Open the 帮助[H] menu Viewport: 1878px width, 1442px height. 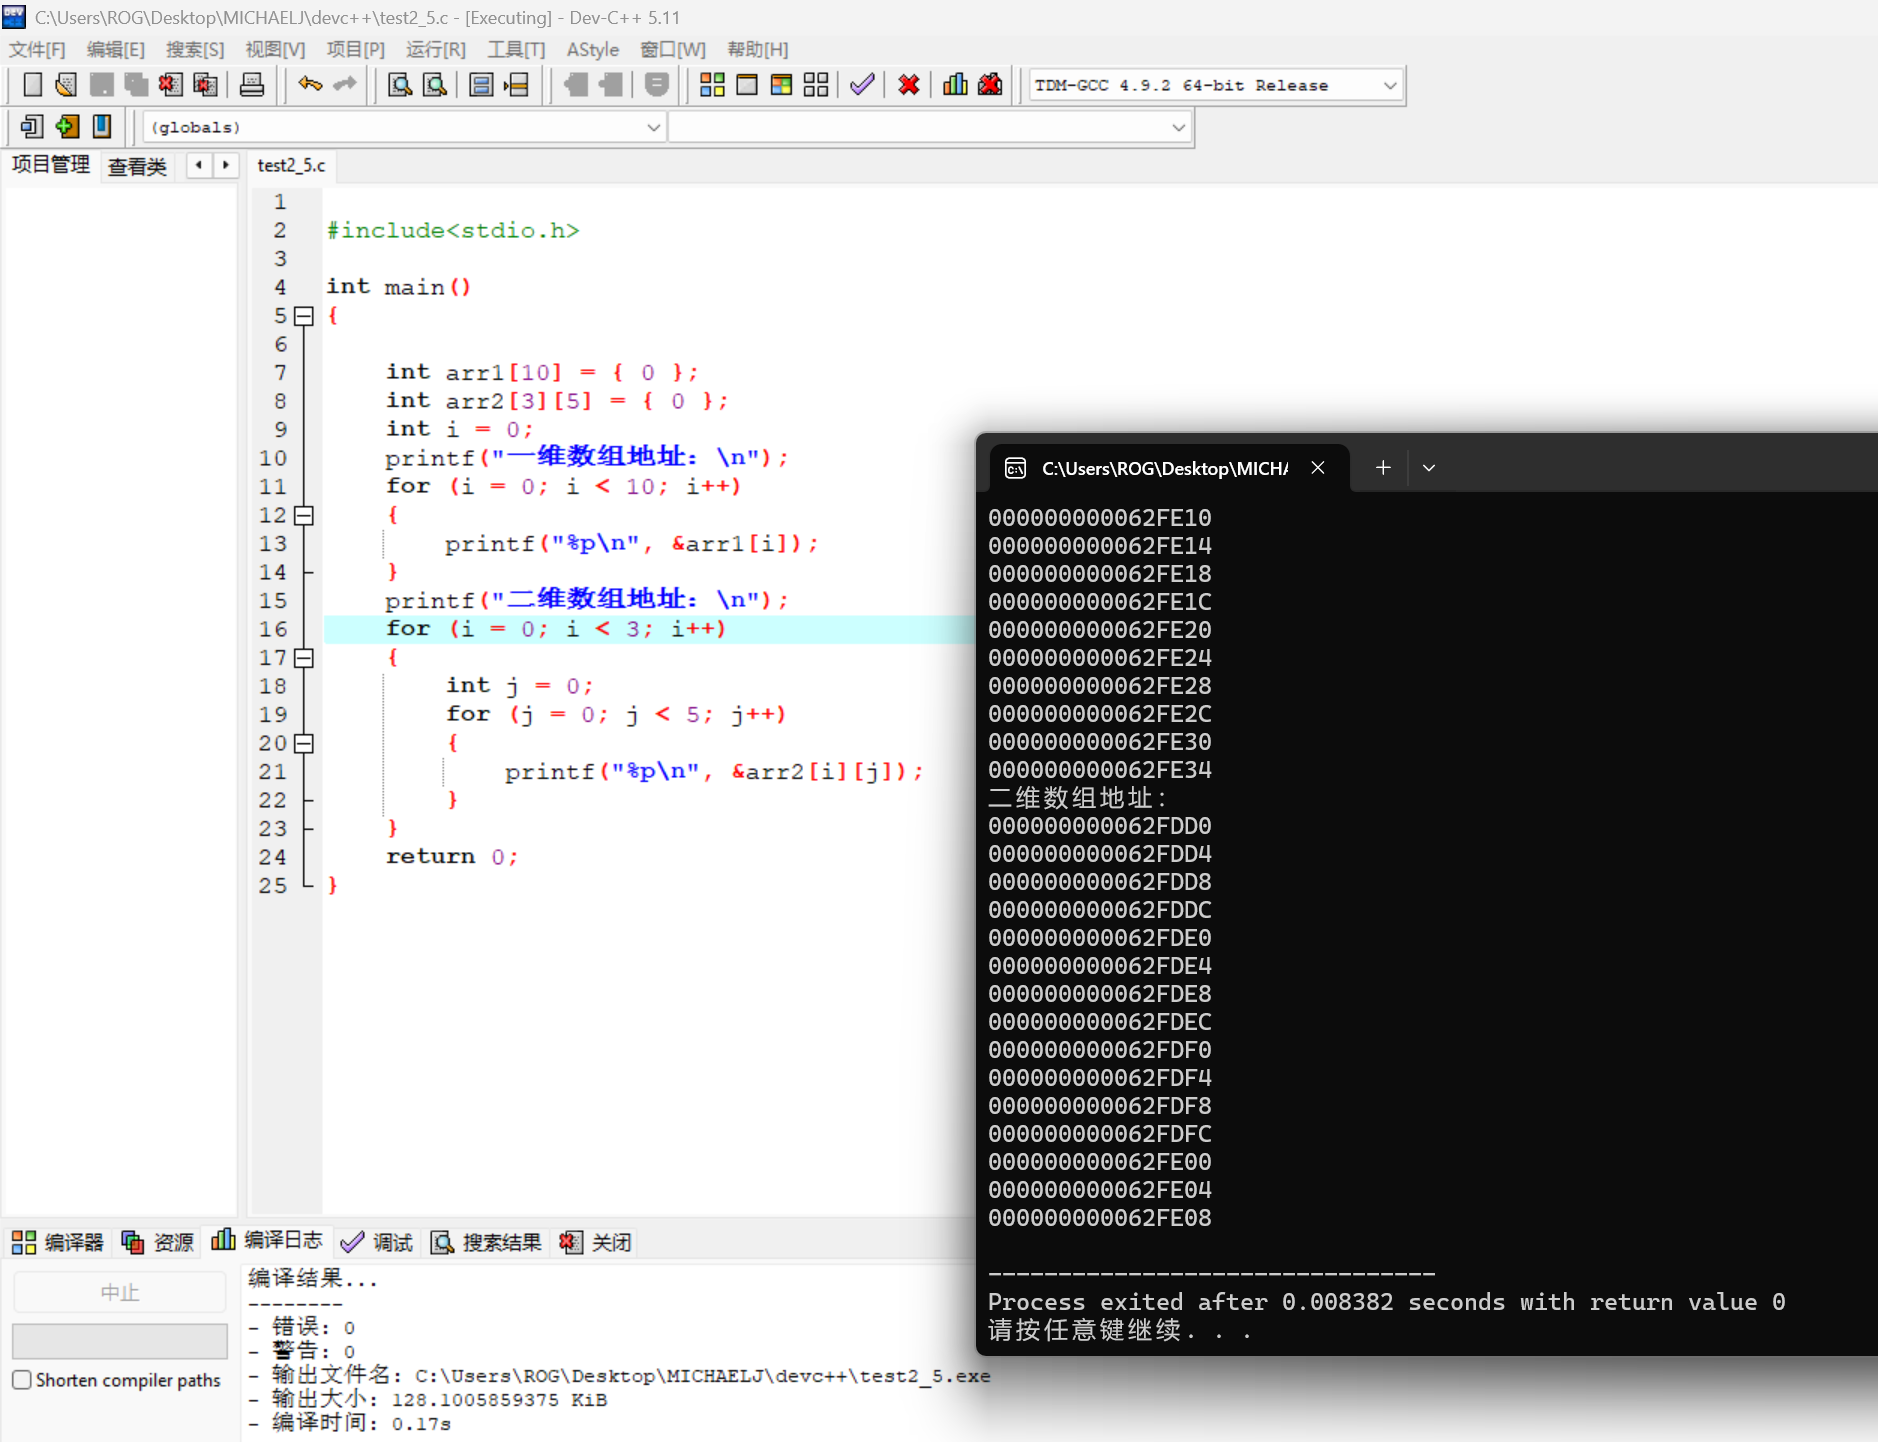tap(758, 50)
